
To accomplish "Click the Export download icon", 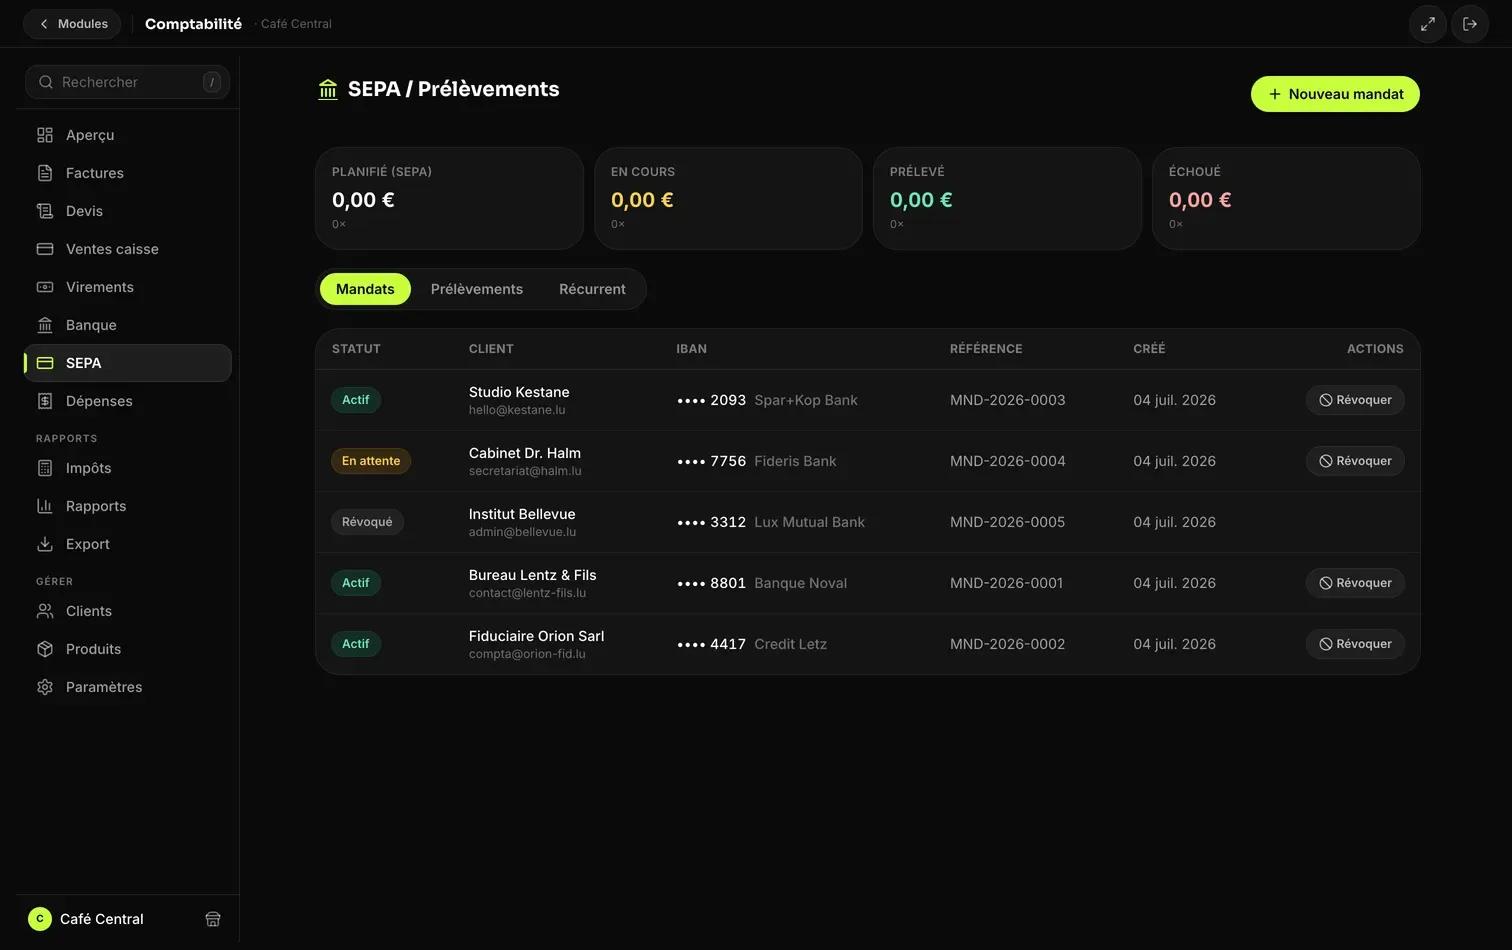I will point(45,544).
